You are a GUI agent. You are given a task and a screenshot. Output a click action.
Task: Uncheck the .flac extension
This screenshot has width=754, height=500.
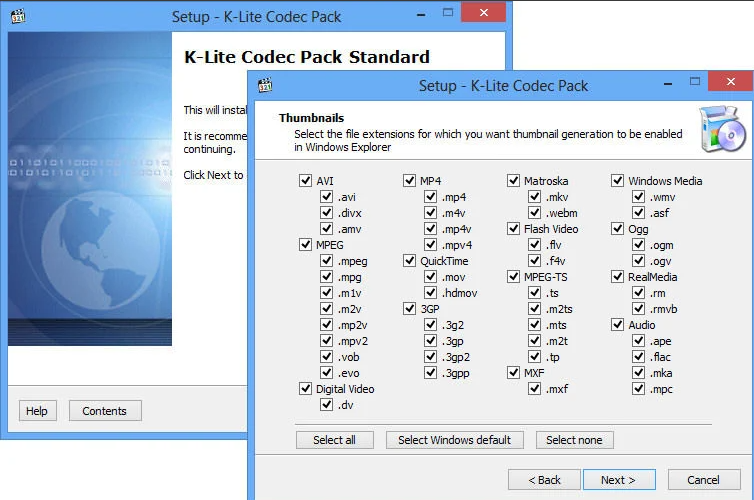(x=639, y=357)
